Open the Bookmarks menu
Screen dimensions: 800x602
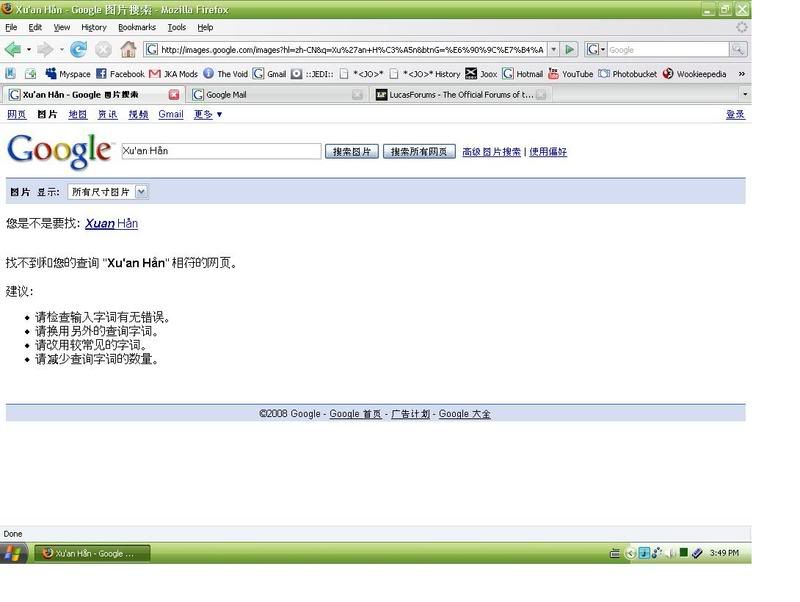137,27
